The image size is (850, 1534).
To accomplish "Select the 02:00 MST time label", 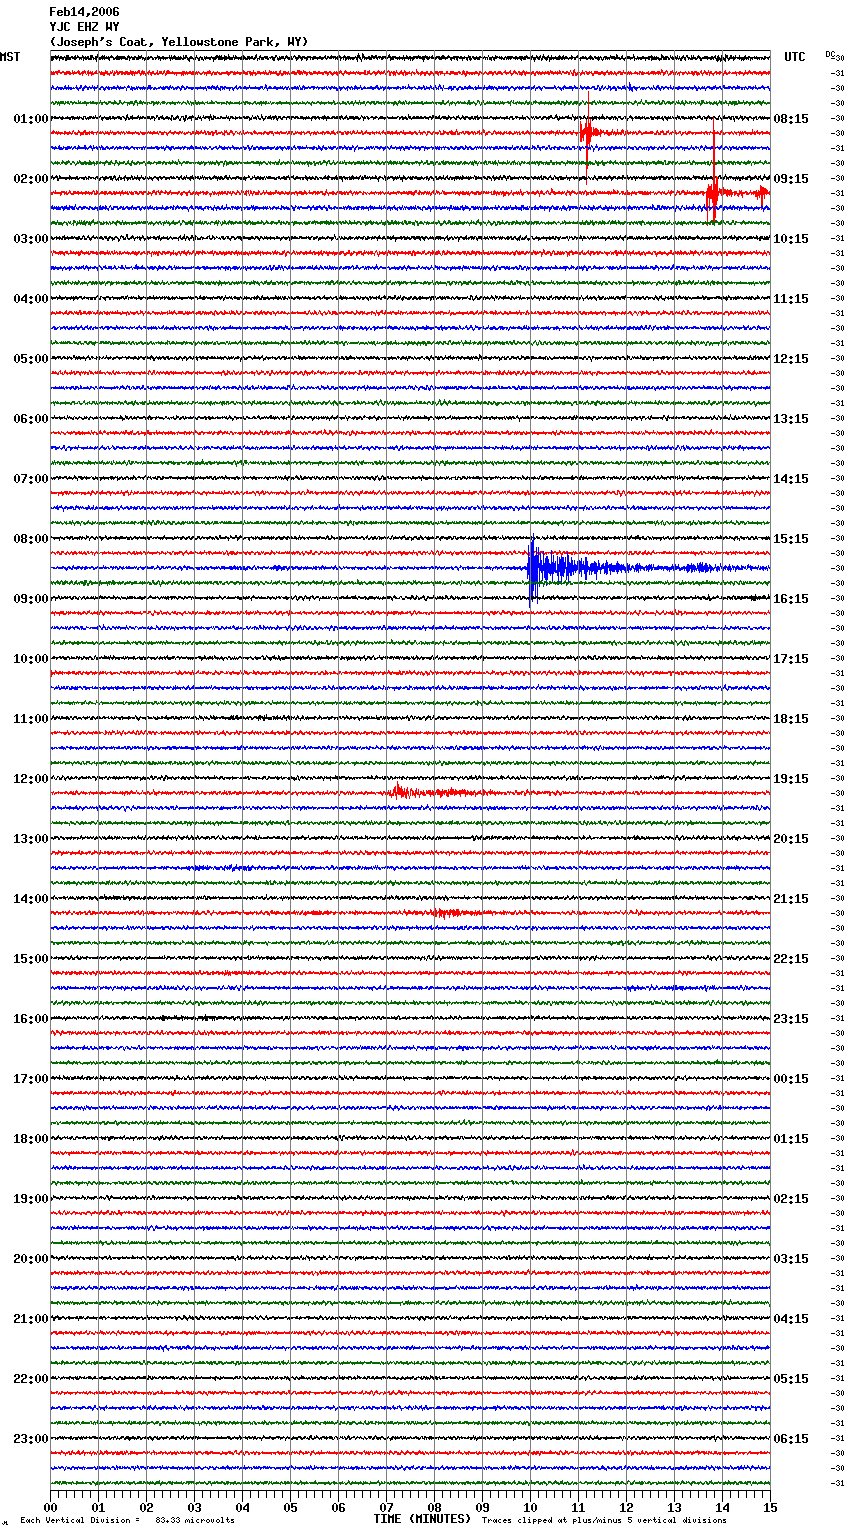I will [x=31, y=179].
